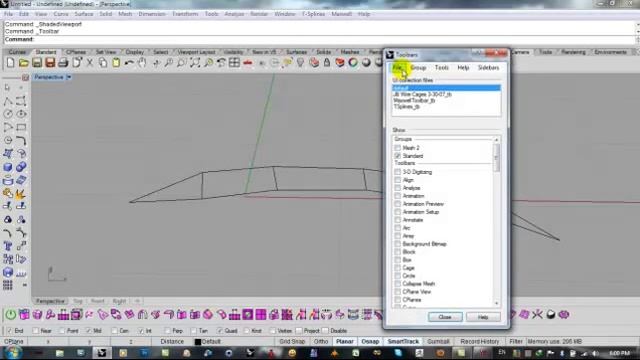This screenshot has width=640, height=360.
Task: Toggle the Quad osnap checkbox
Action: click(x=220, y=331)
